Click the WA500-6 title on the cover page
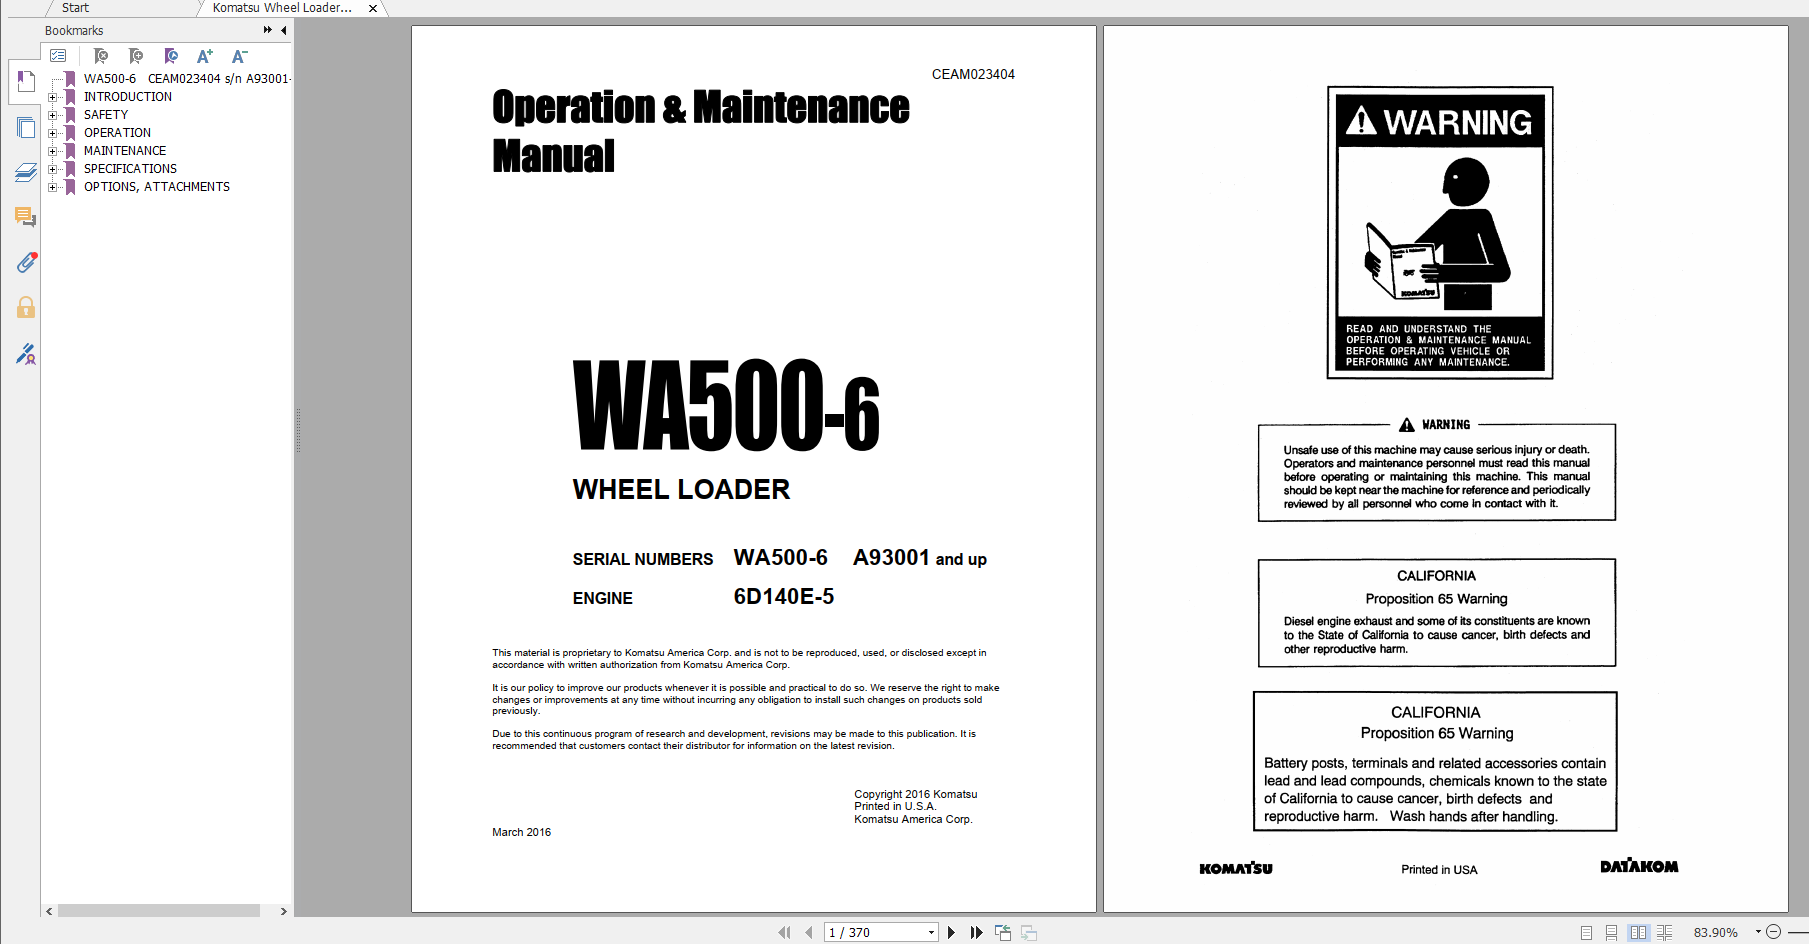The image size is (1809, 944). coord(726,405)
